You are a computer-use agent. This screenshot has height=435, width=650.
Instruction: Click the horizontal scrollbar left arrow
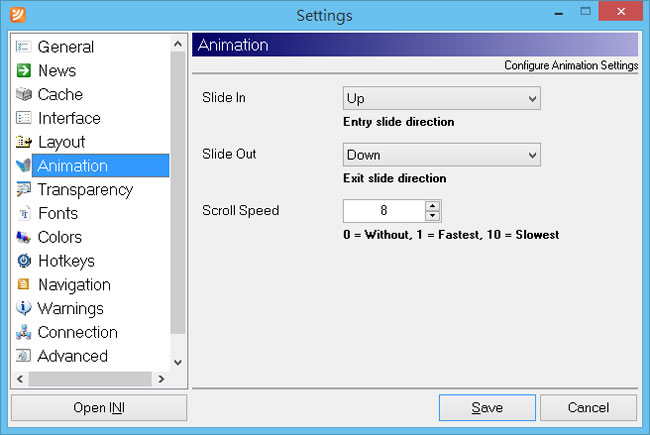(19, 379)
